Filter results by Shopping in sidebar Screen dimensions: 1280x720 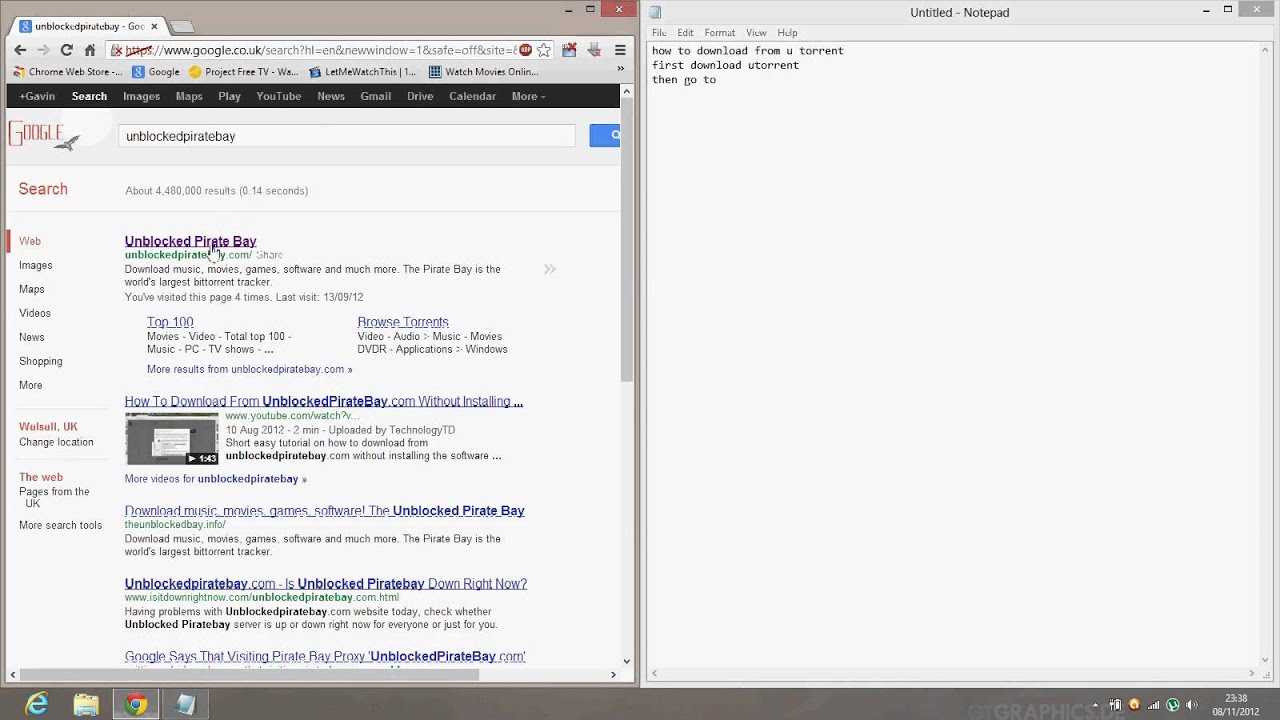click(40, 361)
